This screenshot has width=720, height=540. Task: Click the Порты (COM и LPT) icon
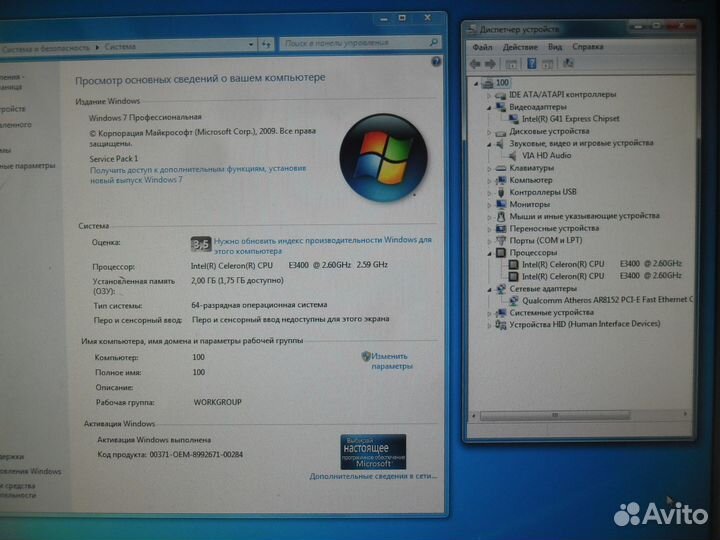tap(501, 241)
